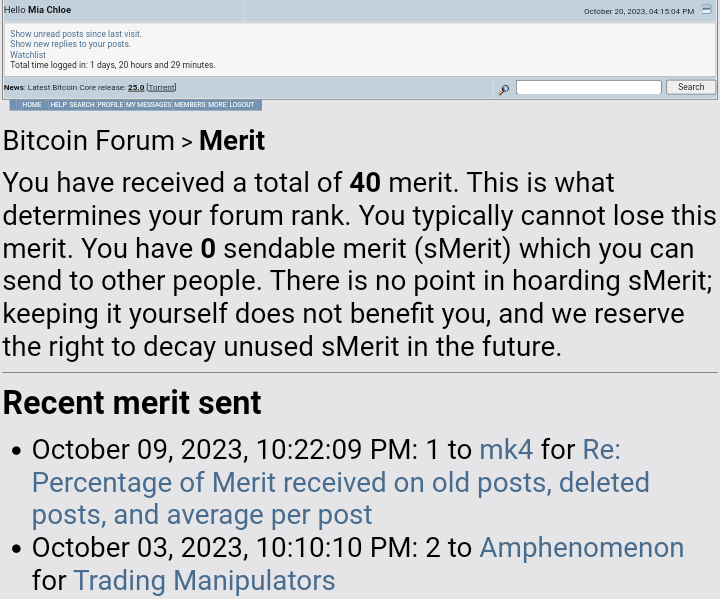The width and height of the screenshot is (720, 599).
Task: Select SEARCH in the navigation bar
Action: [x=82, y=105]
